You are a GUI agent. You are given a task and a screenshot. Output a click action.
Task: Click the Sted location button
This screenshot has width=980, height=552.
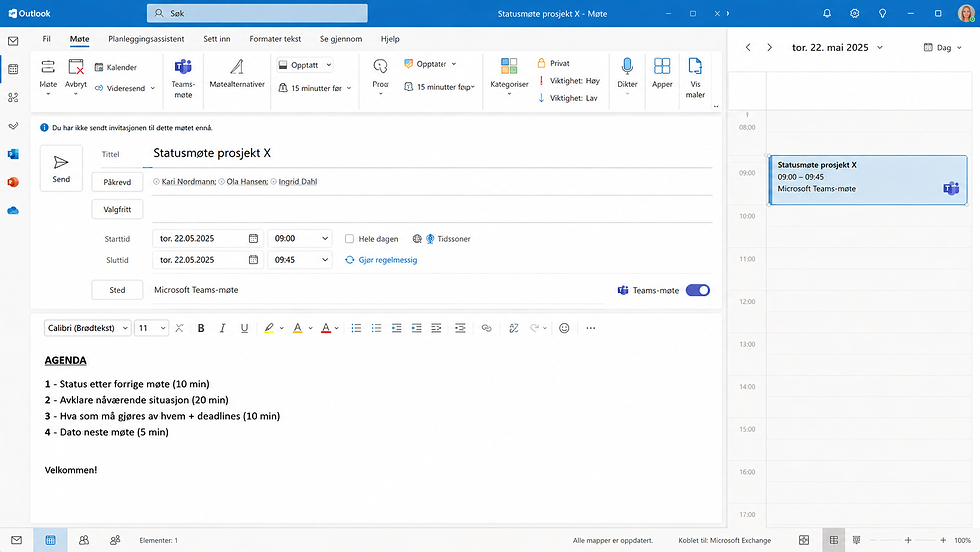coord(118,290)
